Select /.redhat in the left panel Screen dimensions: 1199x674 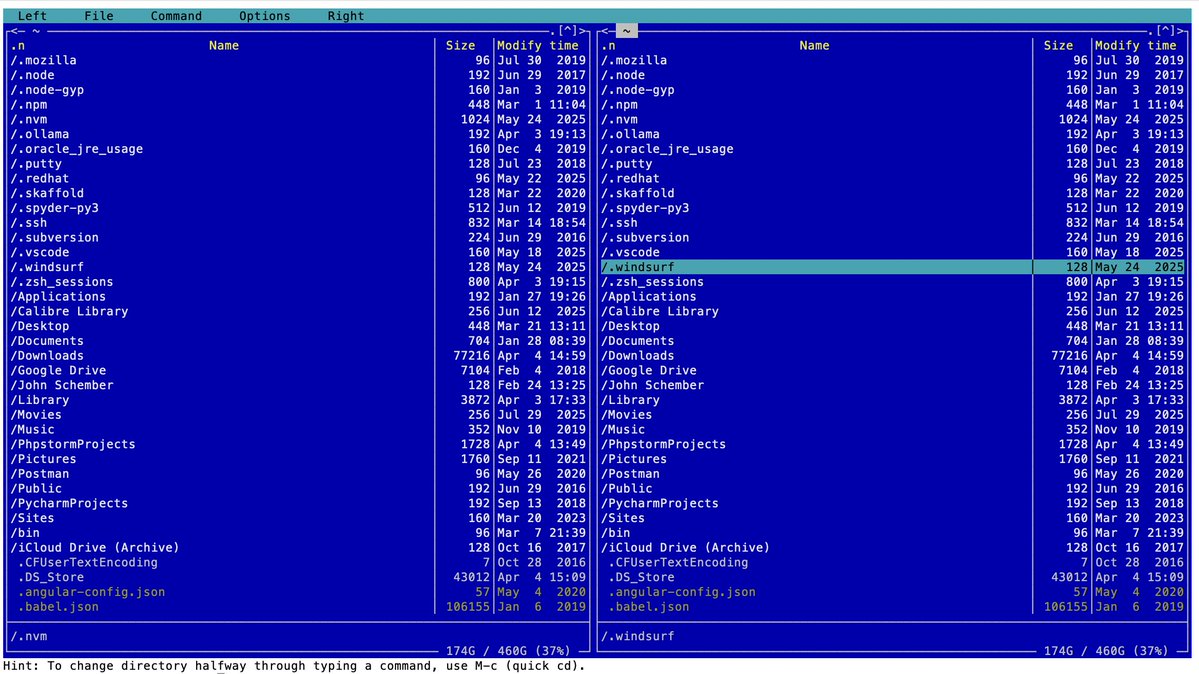pyautogui.click(x=298, y=178)
